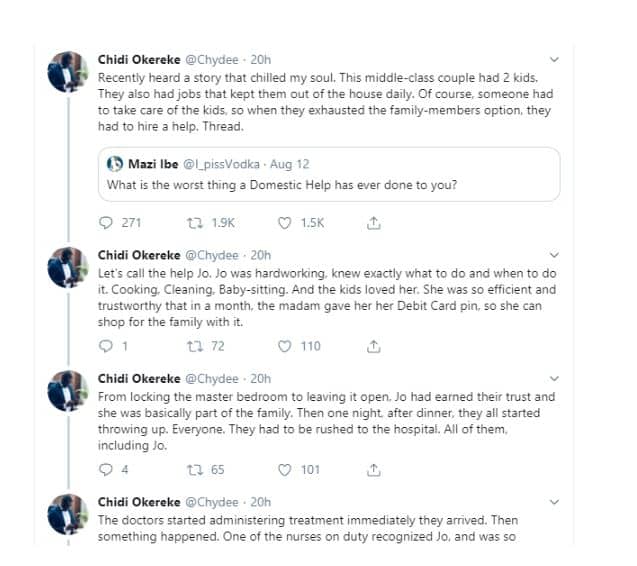Share the tweet about the Debit Card pin
The width and height of the screenshot is (637, 566).
click(x=373, y=346)
